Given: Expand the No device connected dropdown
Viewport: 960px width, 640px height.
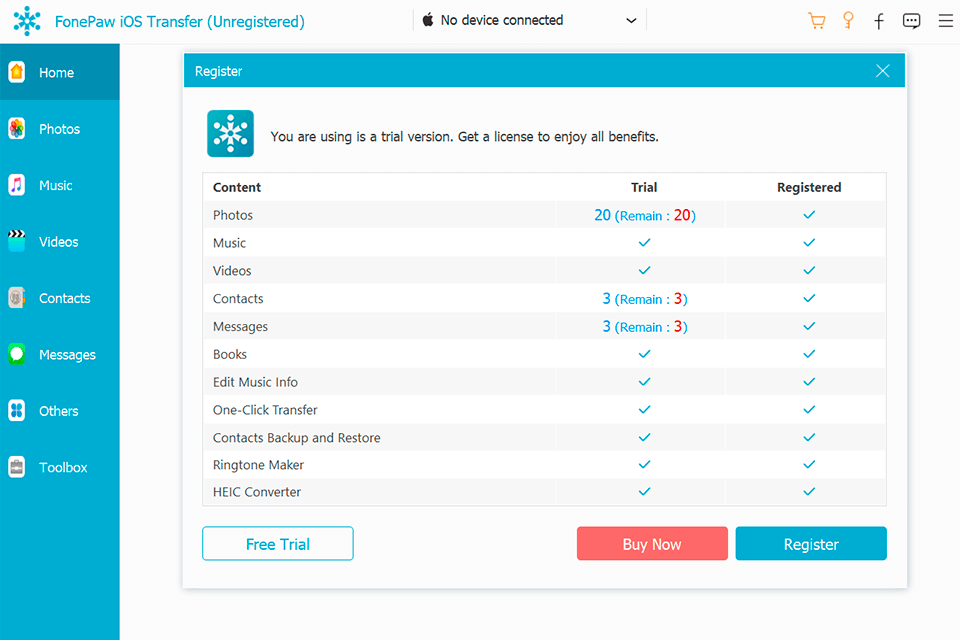Looking at the screenshot, I should (x=630, y=19).
